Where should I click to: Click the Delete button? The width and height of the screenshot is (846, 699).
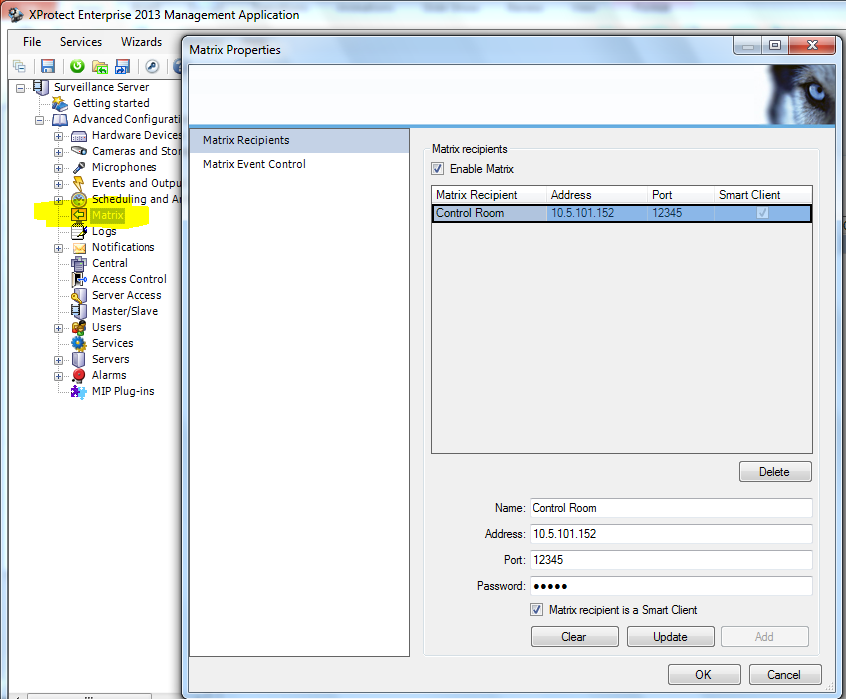774,472
